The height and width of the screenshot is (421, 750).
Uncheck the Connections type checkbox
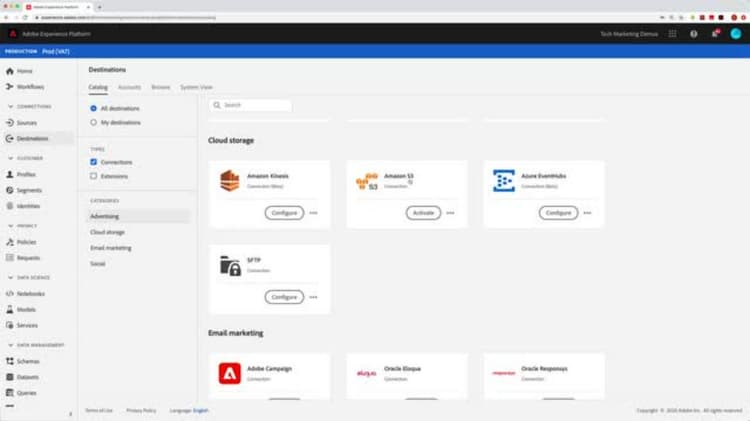pyautogui.click(x=93, y=162)
